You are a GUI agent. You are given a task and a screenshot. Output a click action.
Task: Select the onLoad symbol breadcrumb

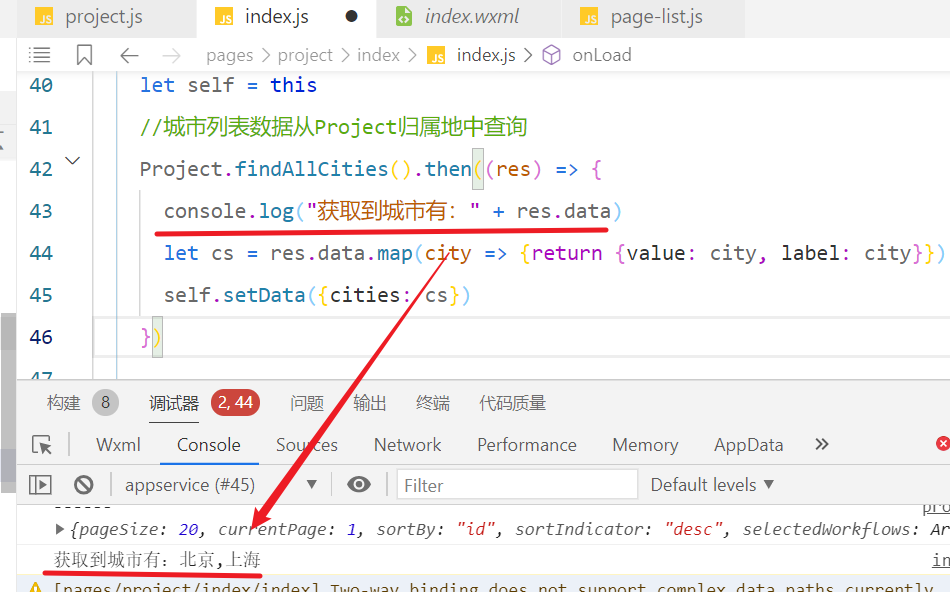tap(602, 55)
